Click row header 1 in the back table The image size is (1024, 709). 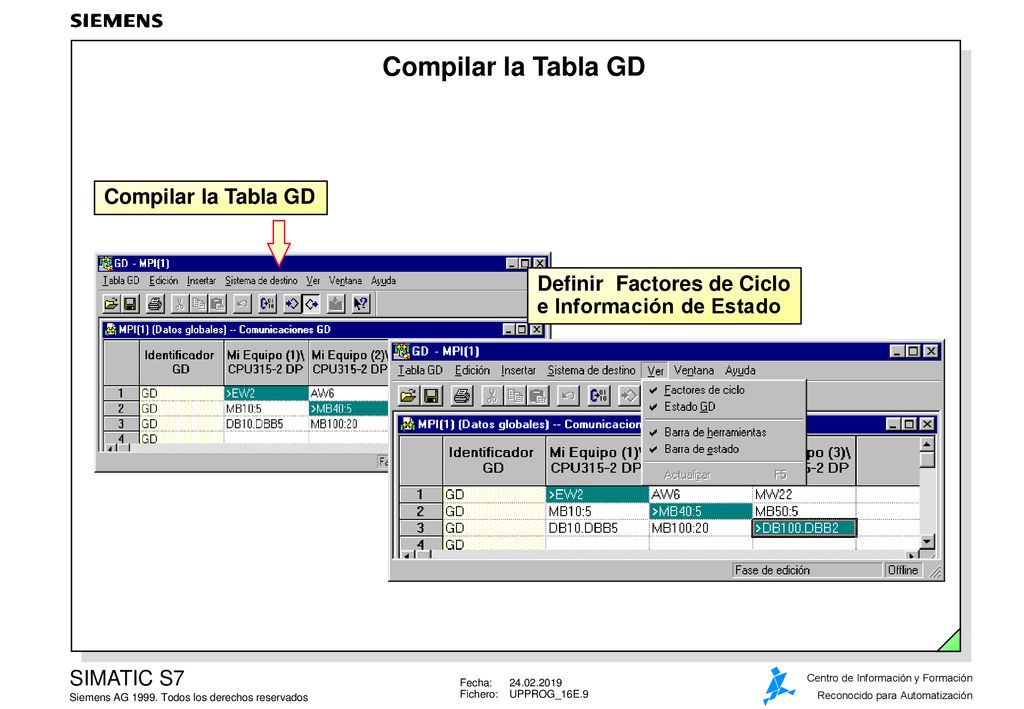pyautogui.click(x=121, y=393)
